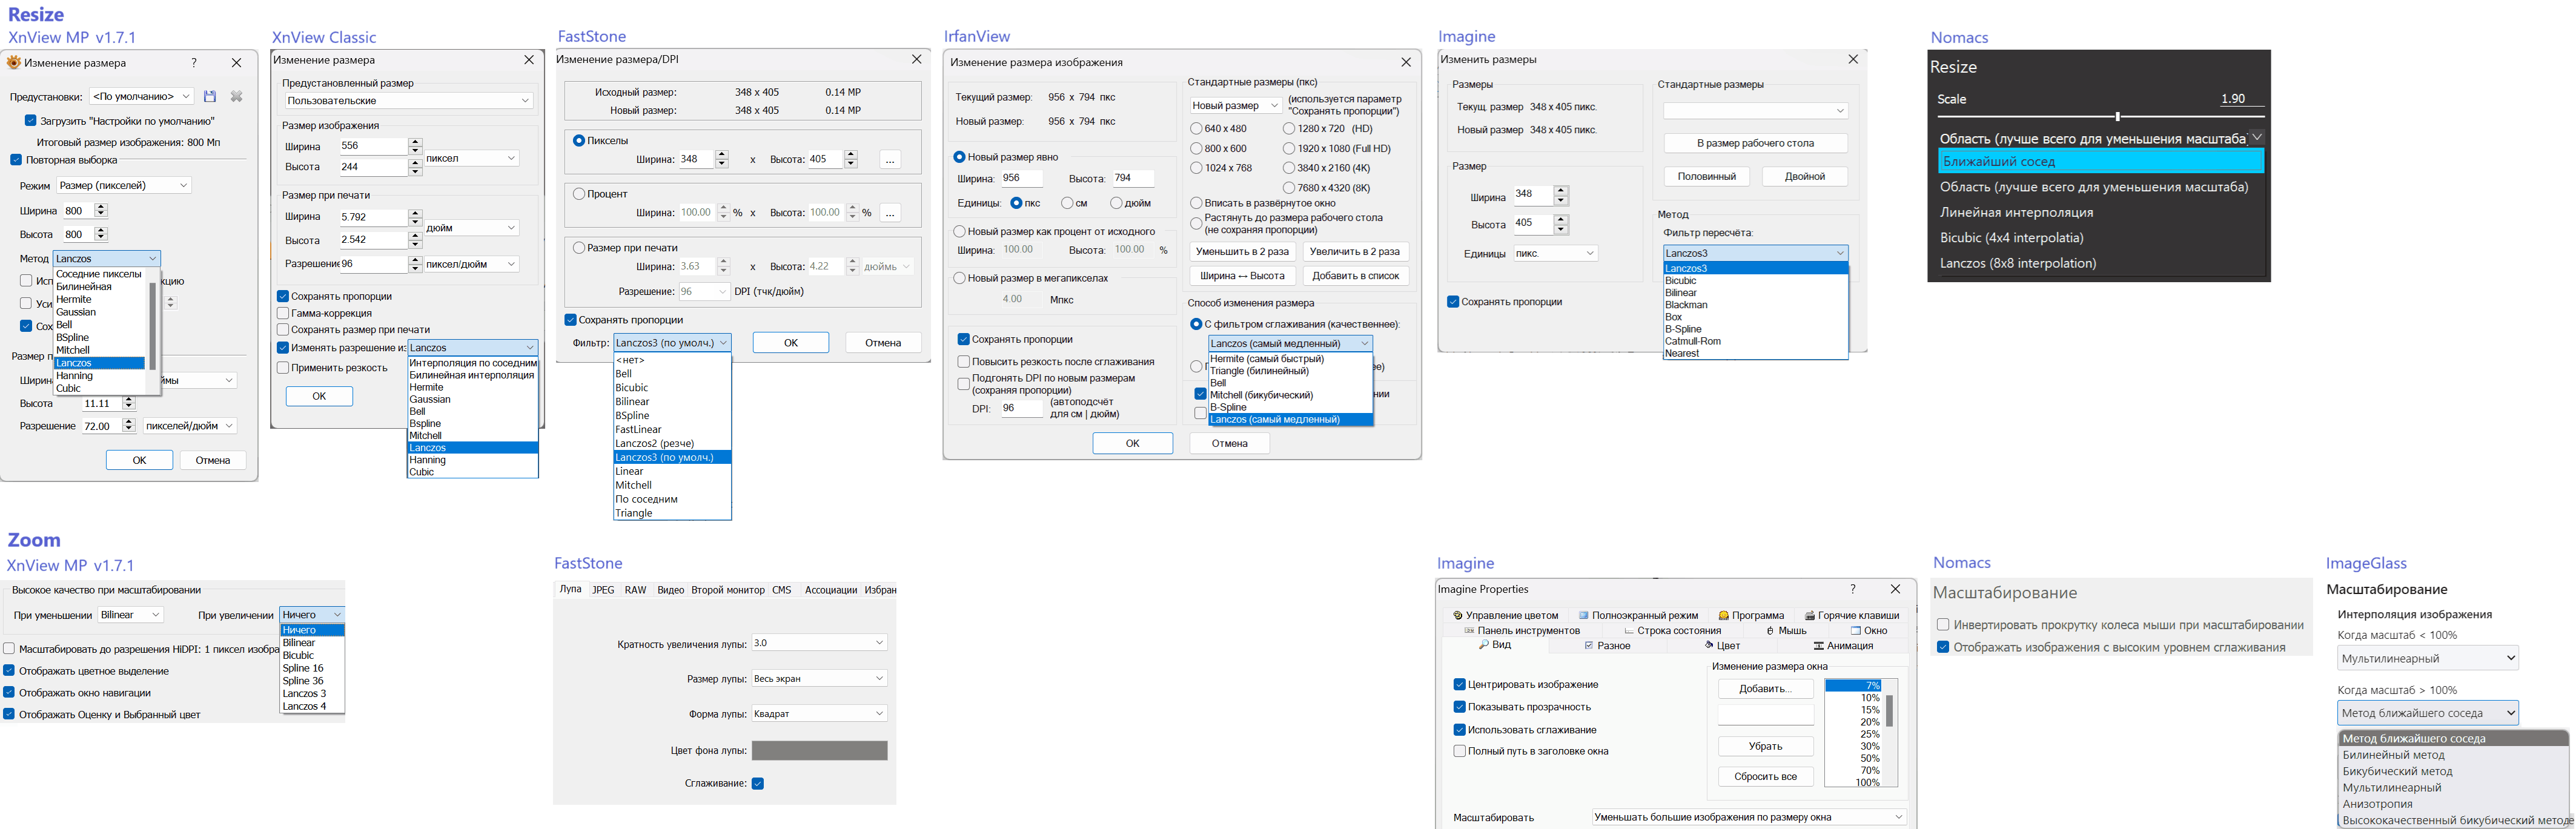
Task: Click the save preset floppy disk icon
Action: pos(210,96)
